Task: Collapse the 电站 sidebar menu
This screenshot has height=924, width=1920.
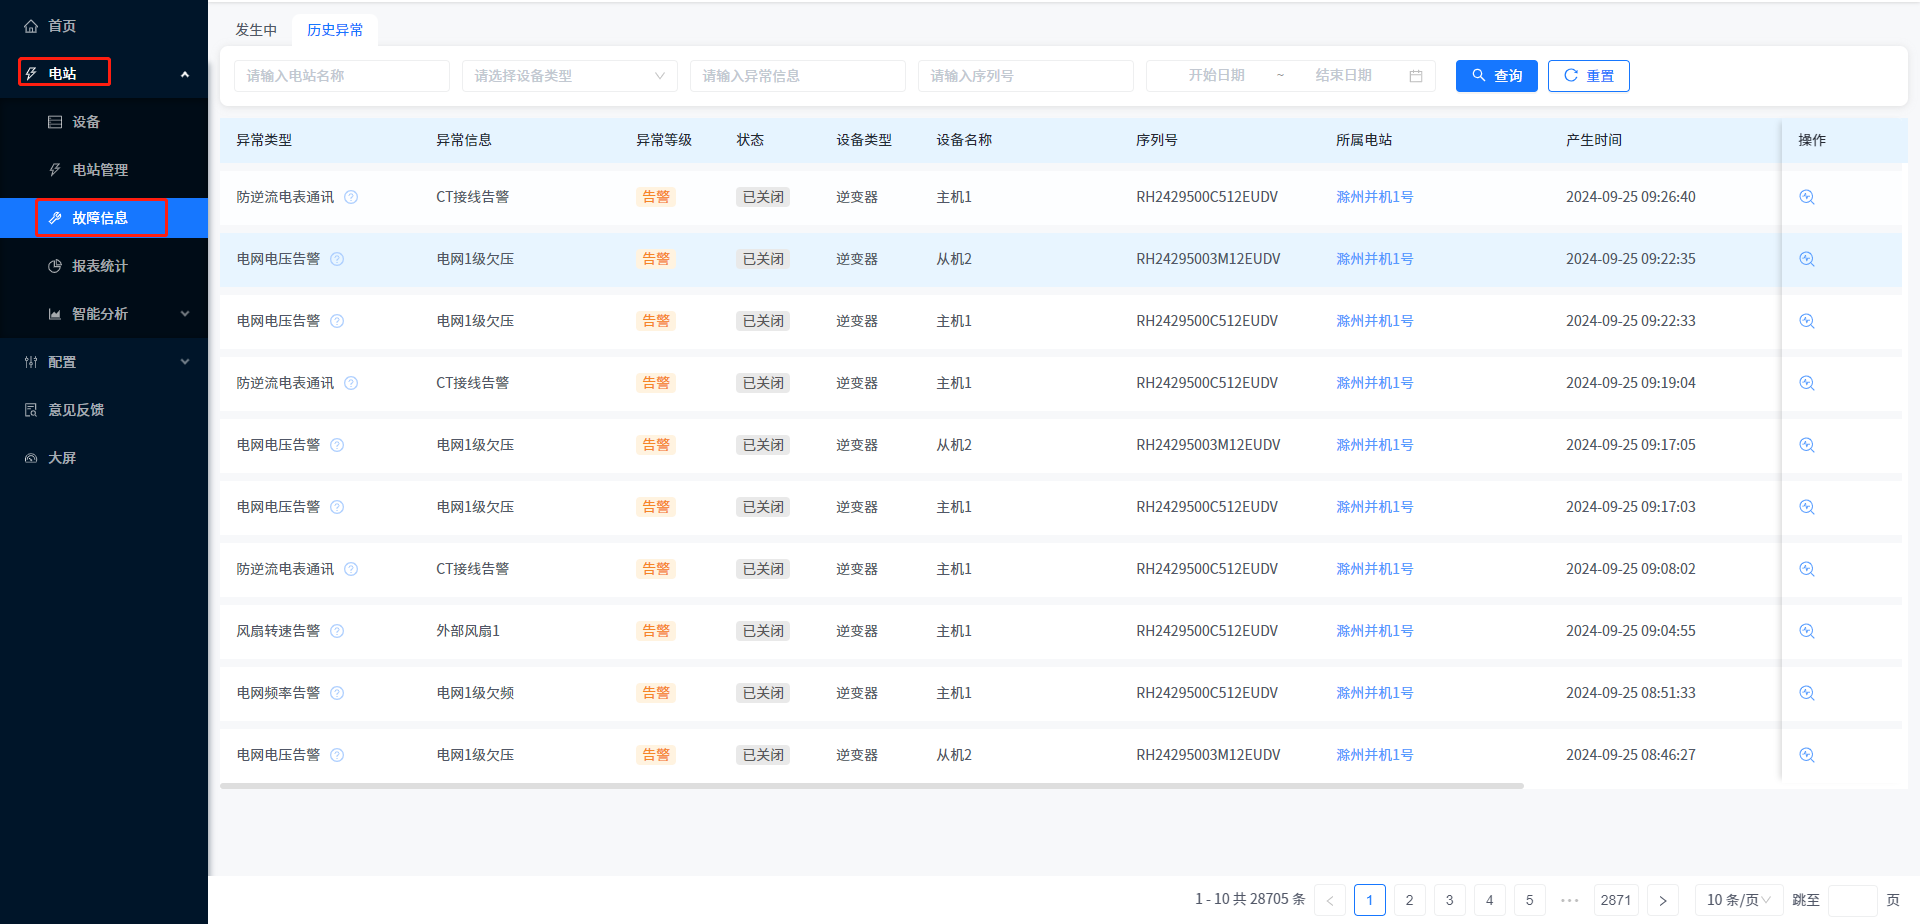Action: (x=184, y=74)
